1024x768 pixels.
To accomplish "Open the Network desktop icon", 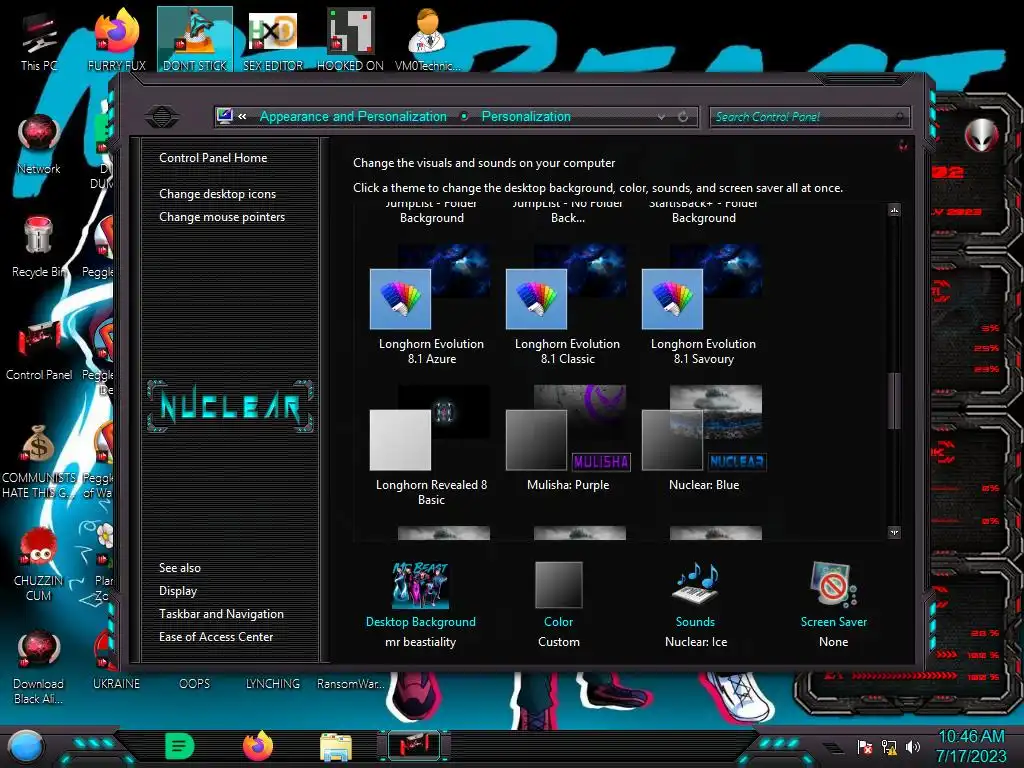I will coord(39,144).
